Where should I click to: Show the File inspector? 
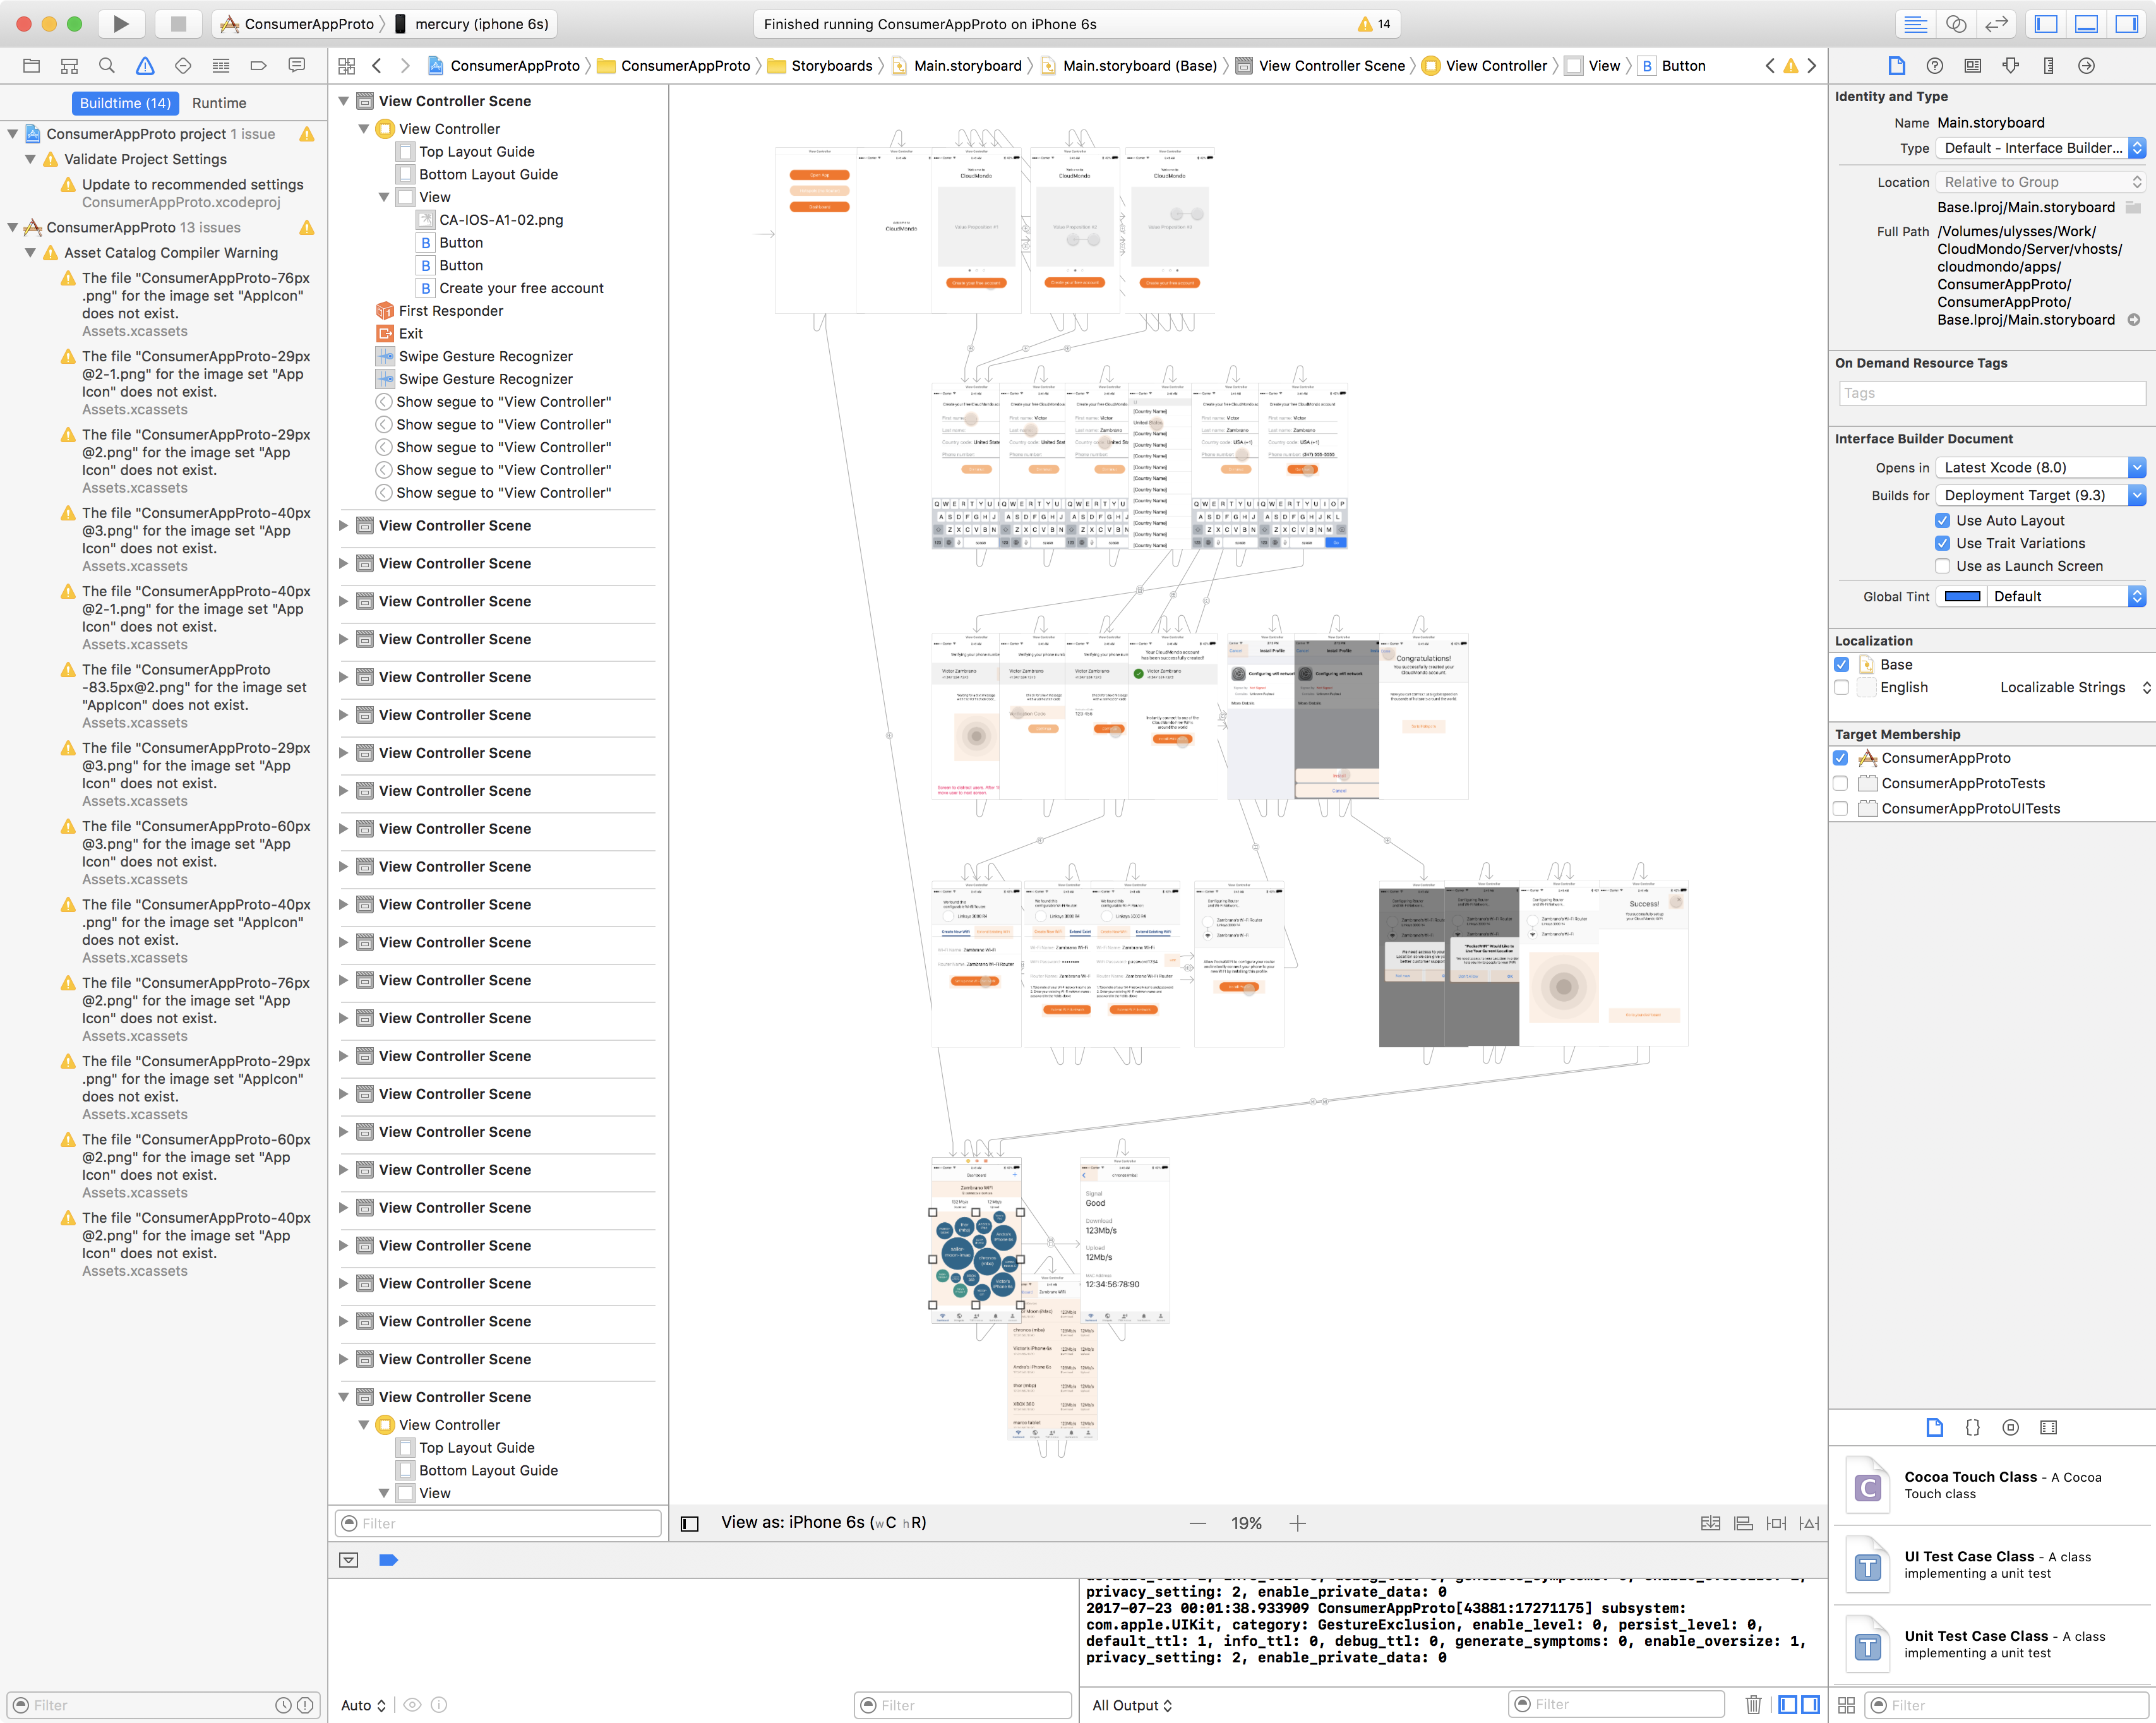[x=1896, y=66]
